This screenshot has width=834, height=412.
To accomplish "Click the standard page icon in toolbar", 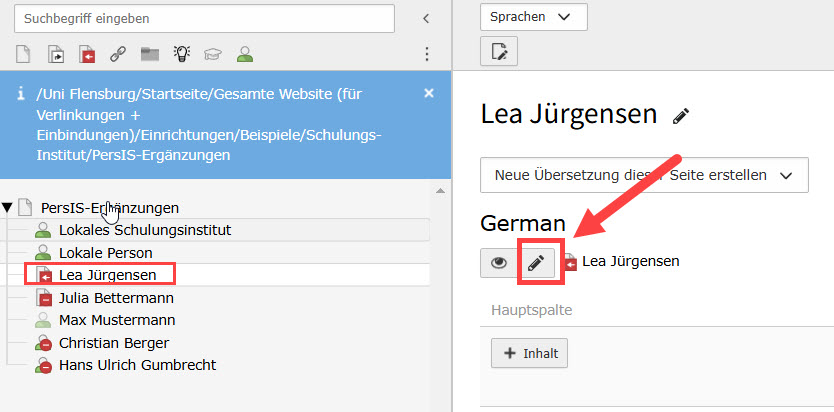I will click(x=25, y=54).
